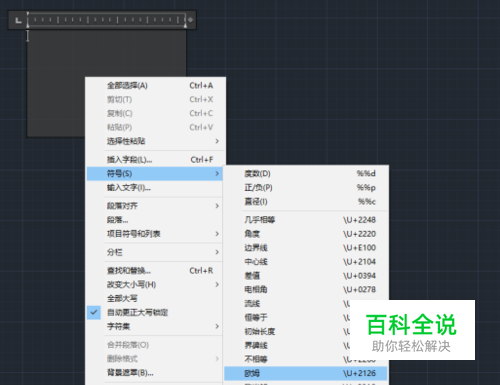Image resolution: width=500 pixels, height=385 pixels.
Task: Insert the 电相角 \U+0278 symbol
Action: (x=306, y=290)
